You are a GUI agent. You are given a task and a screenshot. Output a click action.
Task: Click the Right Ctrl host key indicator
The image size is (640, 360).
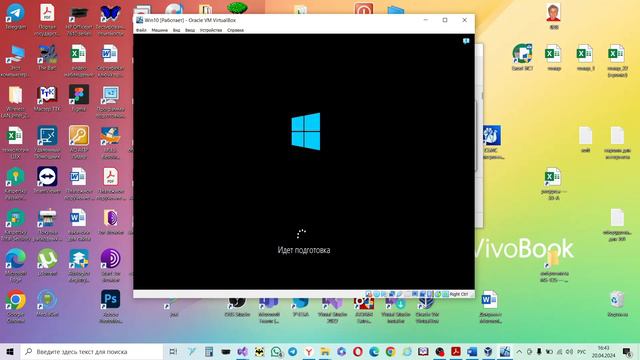(x=459, y=294)
